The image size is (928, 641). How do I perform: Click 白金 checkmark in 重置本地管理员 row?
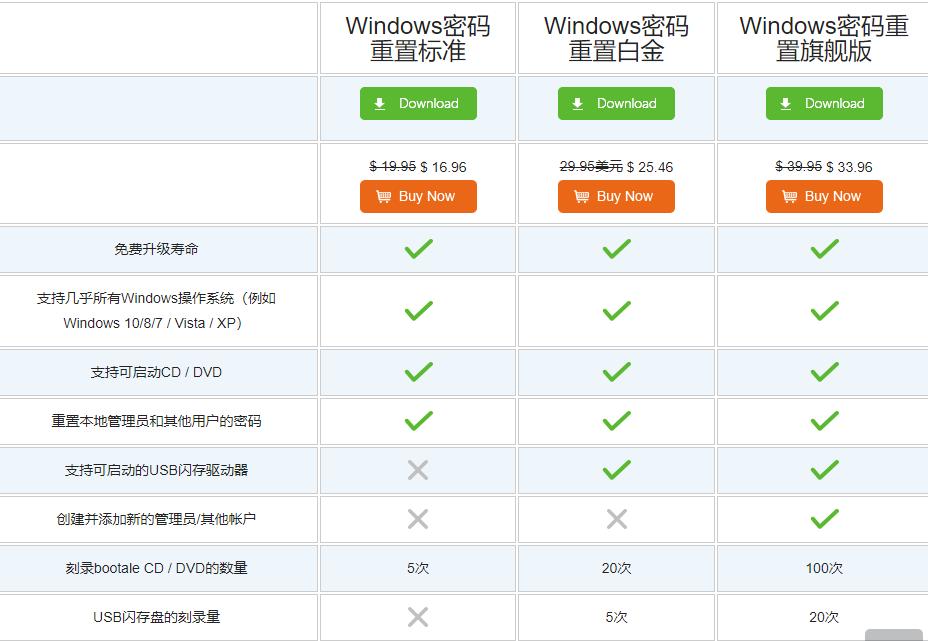tap(617, 421)
